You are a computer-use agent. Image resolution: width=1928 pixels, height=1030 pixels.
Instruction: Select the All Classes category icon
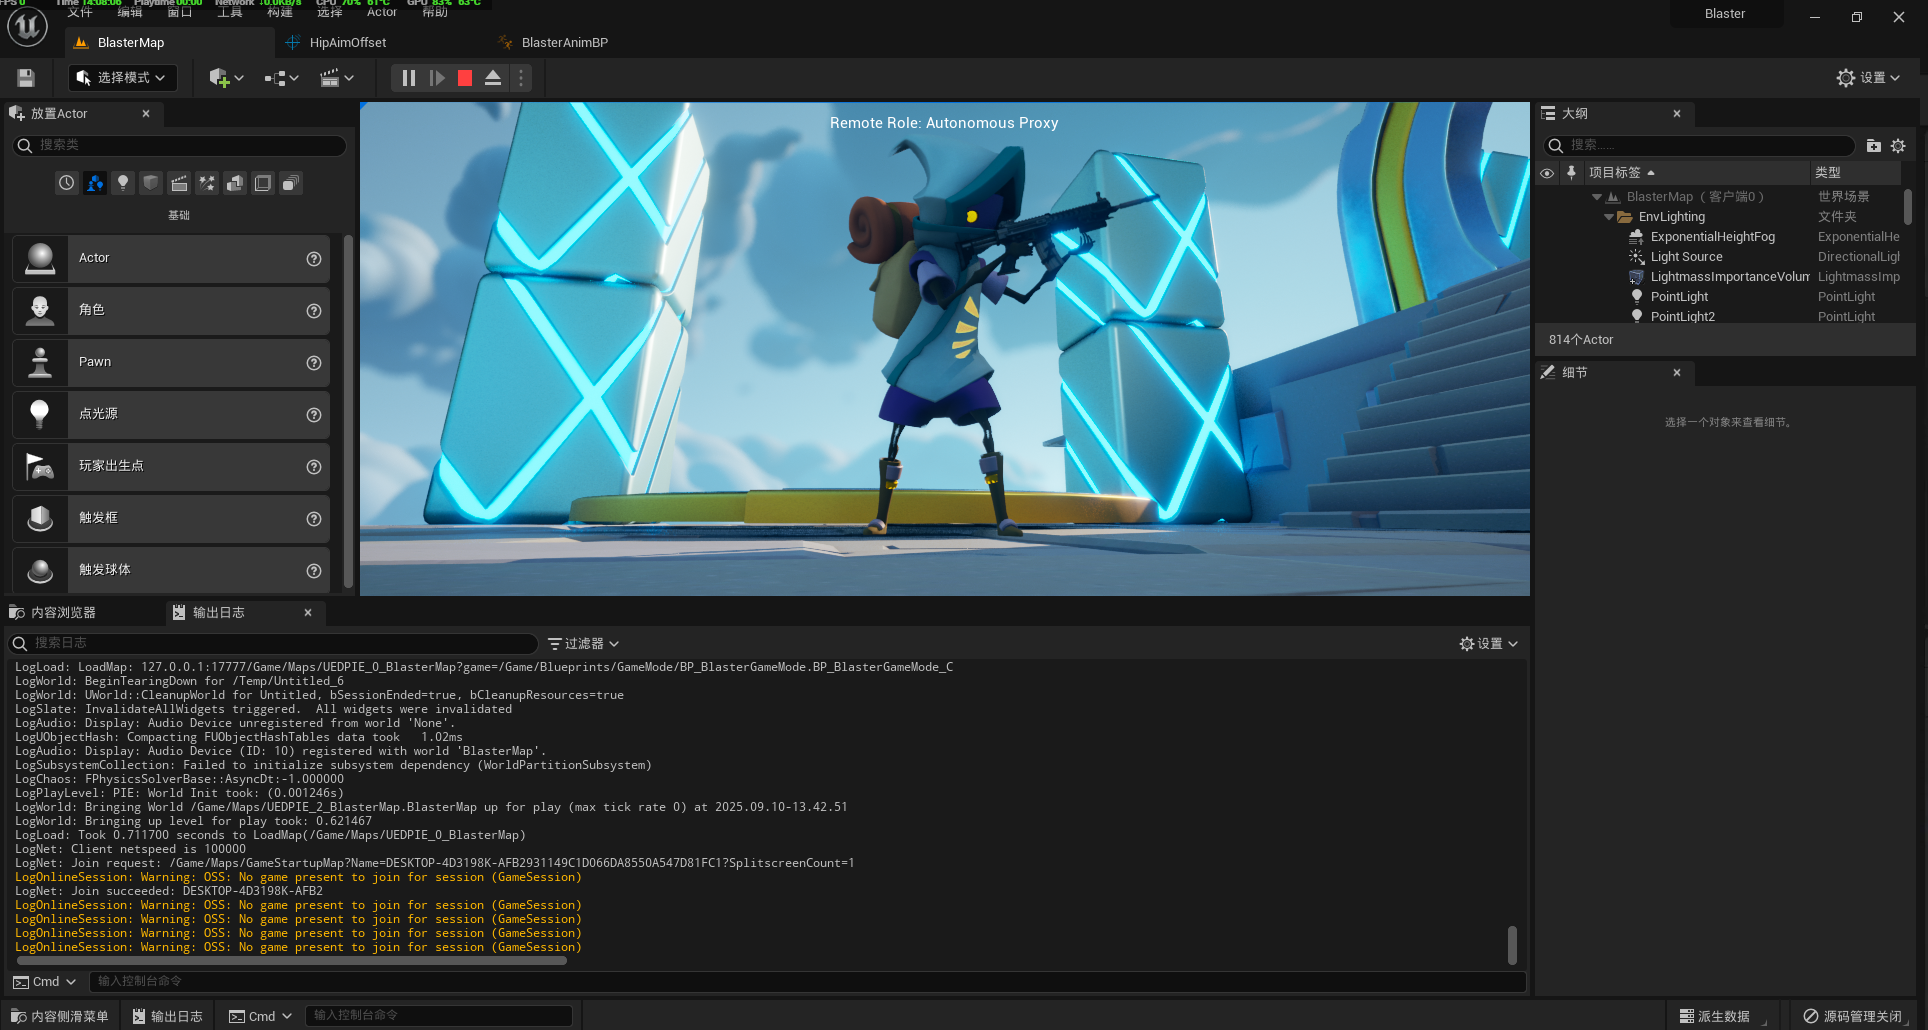click(291, 183)
